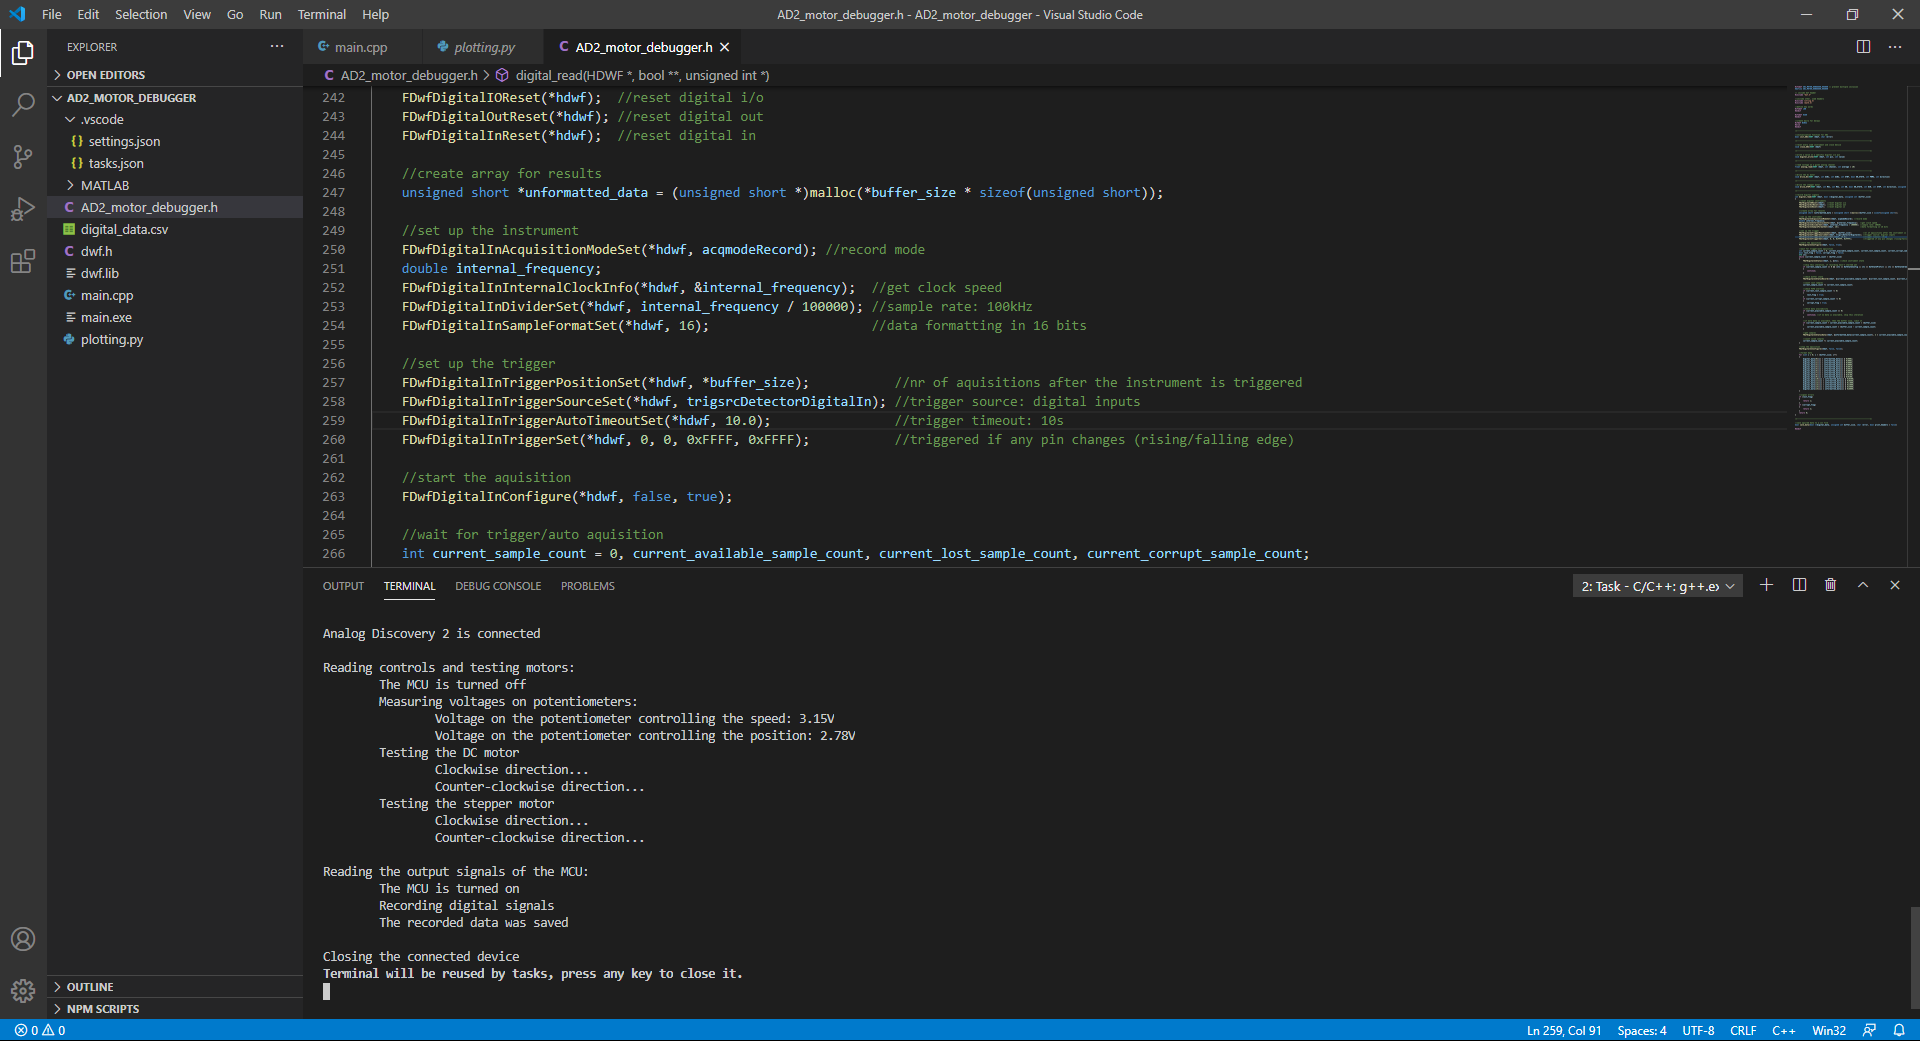This screenshot has height=1041, width=1920.
Task: Expand the NPM SCRIPTS section
Action: [175, 1009]
